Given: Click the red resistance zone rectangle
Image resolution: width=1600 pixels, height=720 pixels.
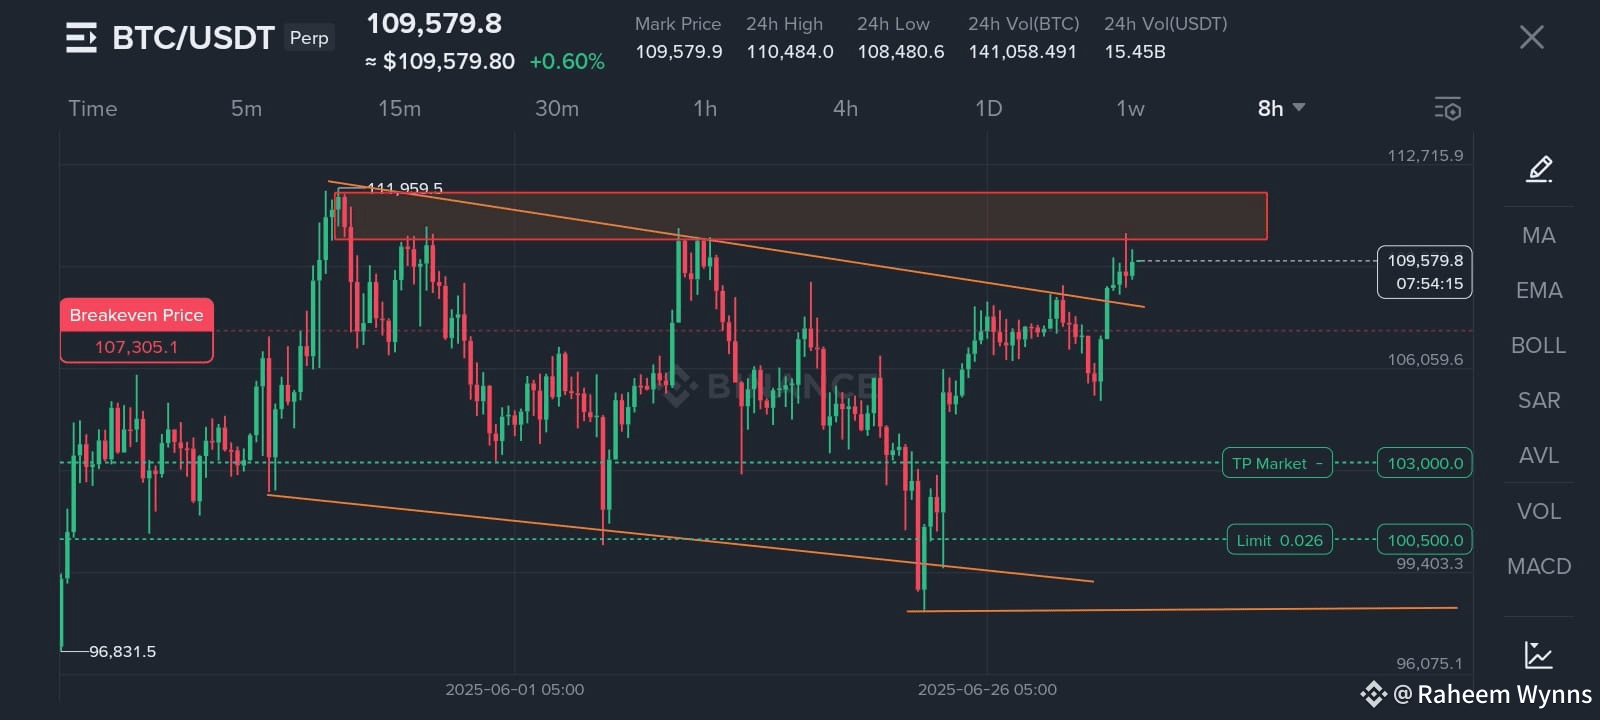Looking at the screenshot, I should point(800,216).
